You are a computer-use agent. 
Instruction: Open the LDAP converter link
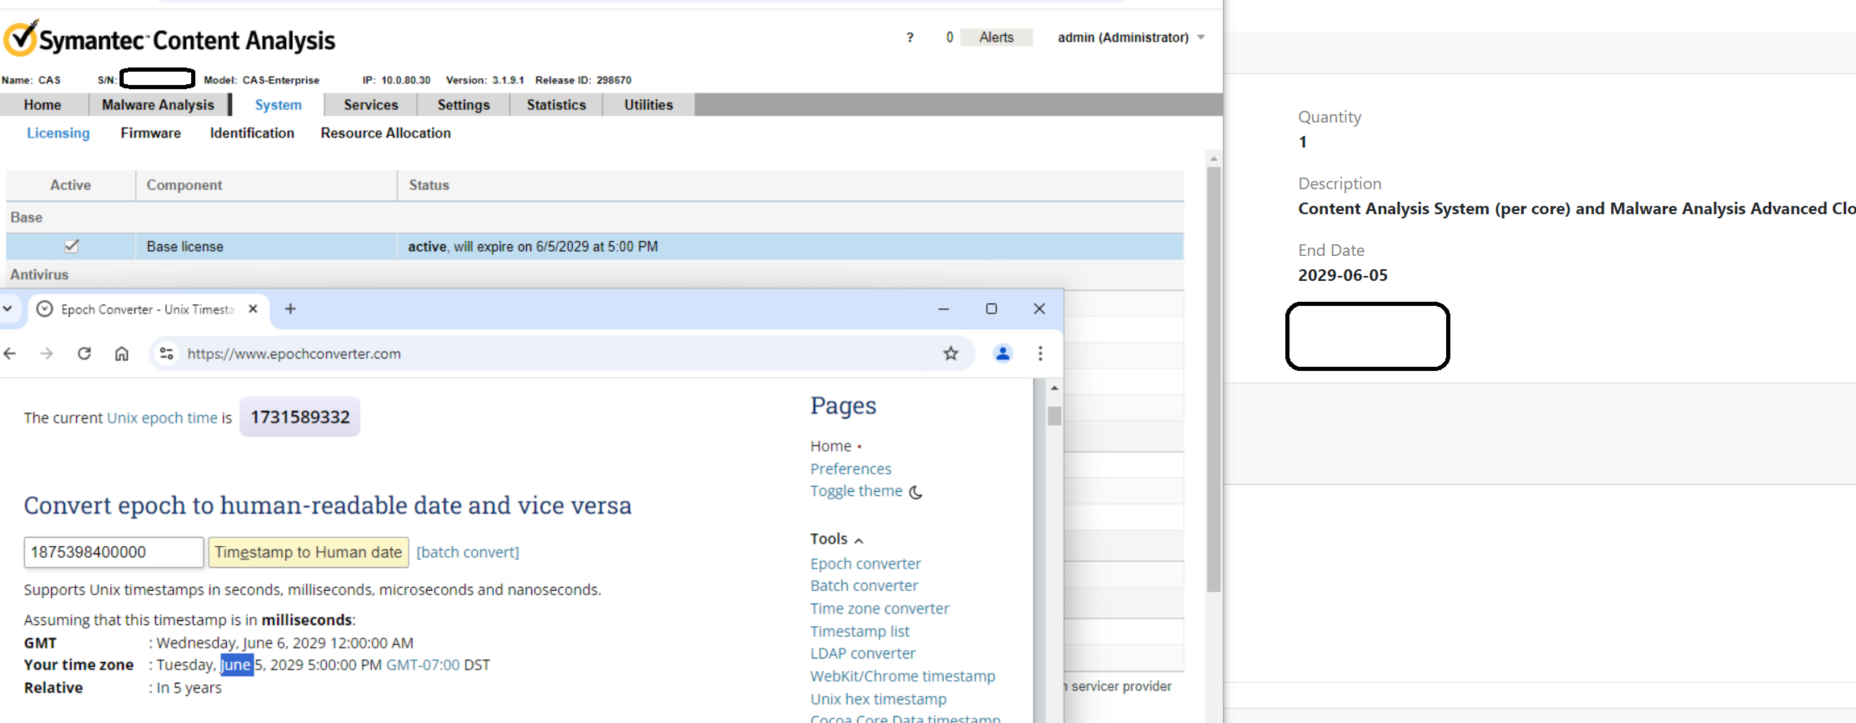click(863, 654)
